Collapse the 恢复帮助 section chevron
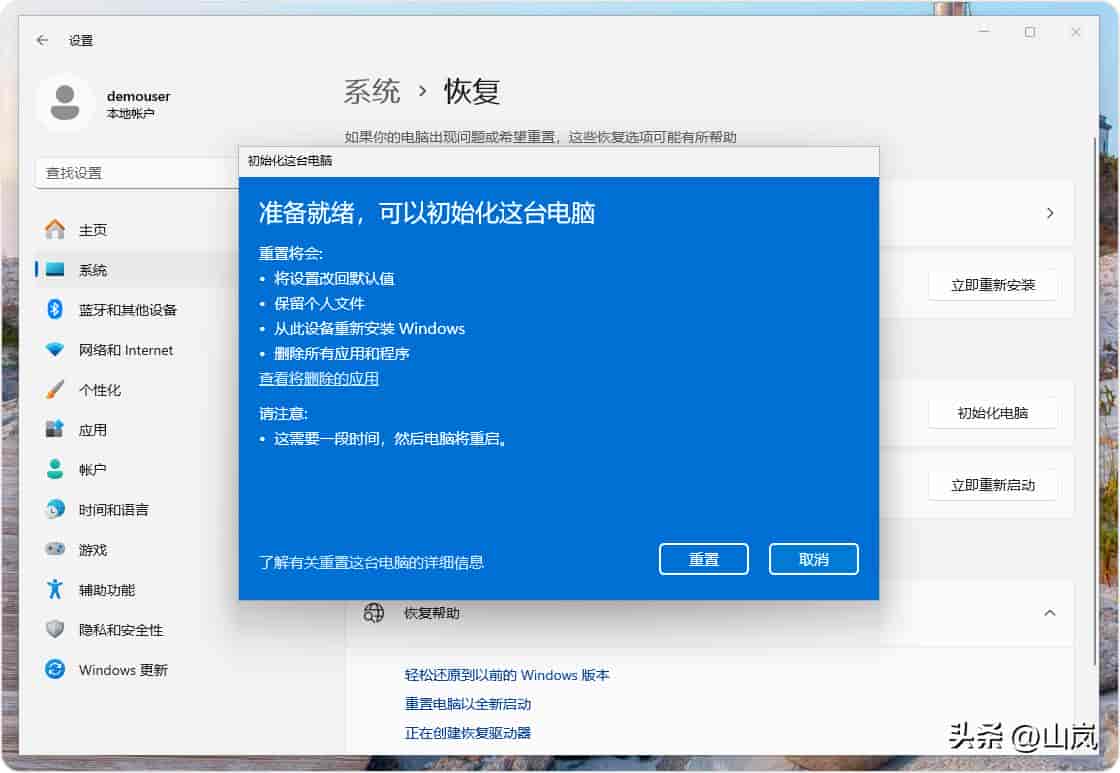The height and width of the screenshot is (773, 1120). 1049,613
